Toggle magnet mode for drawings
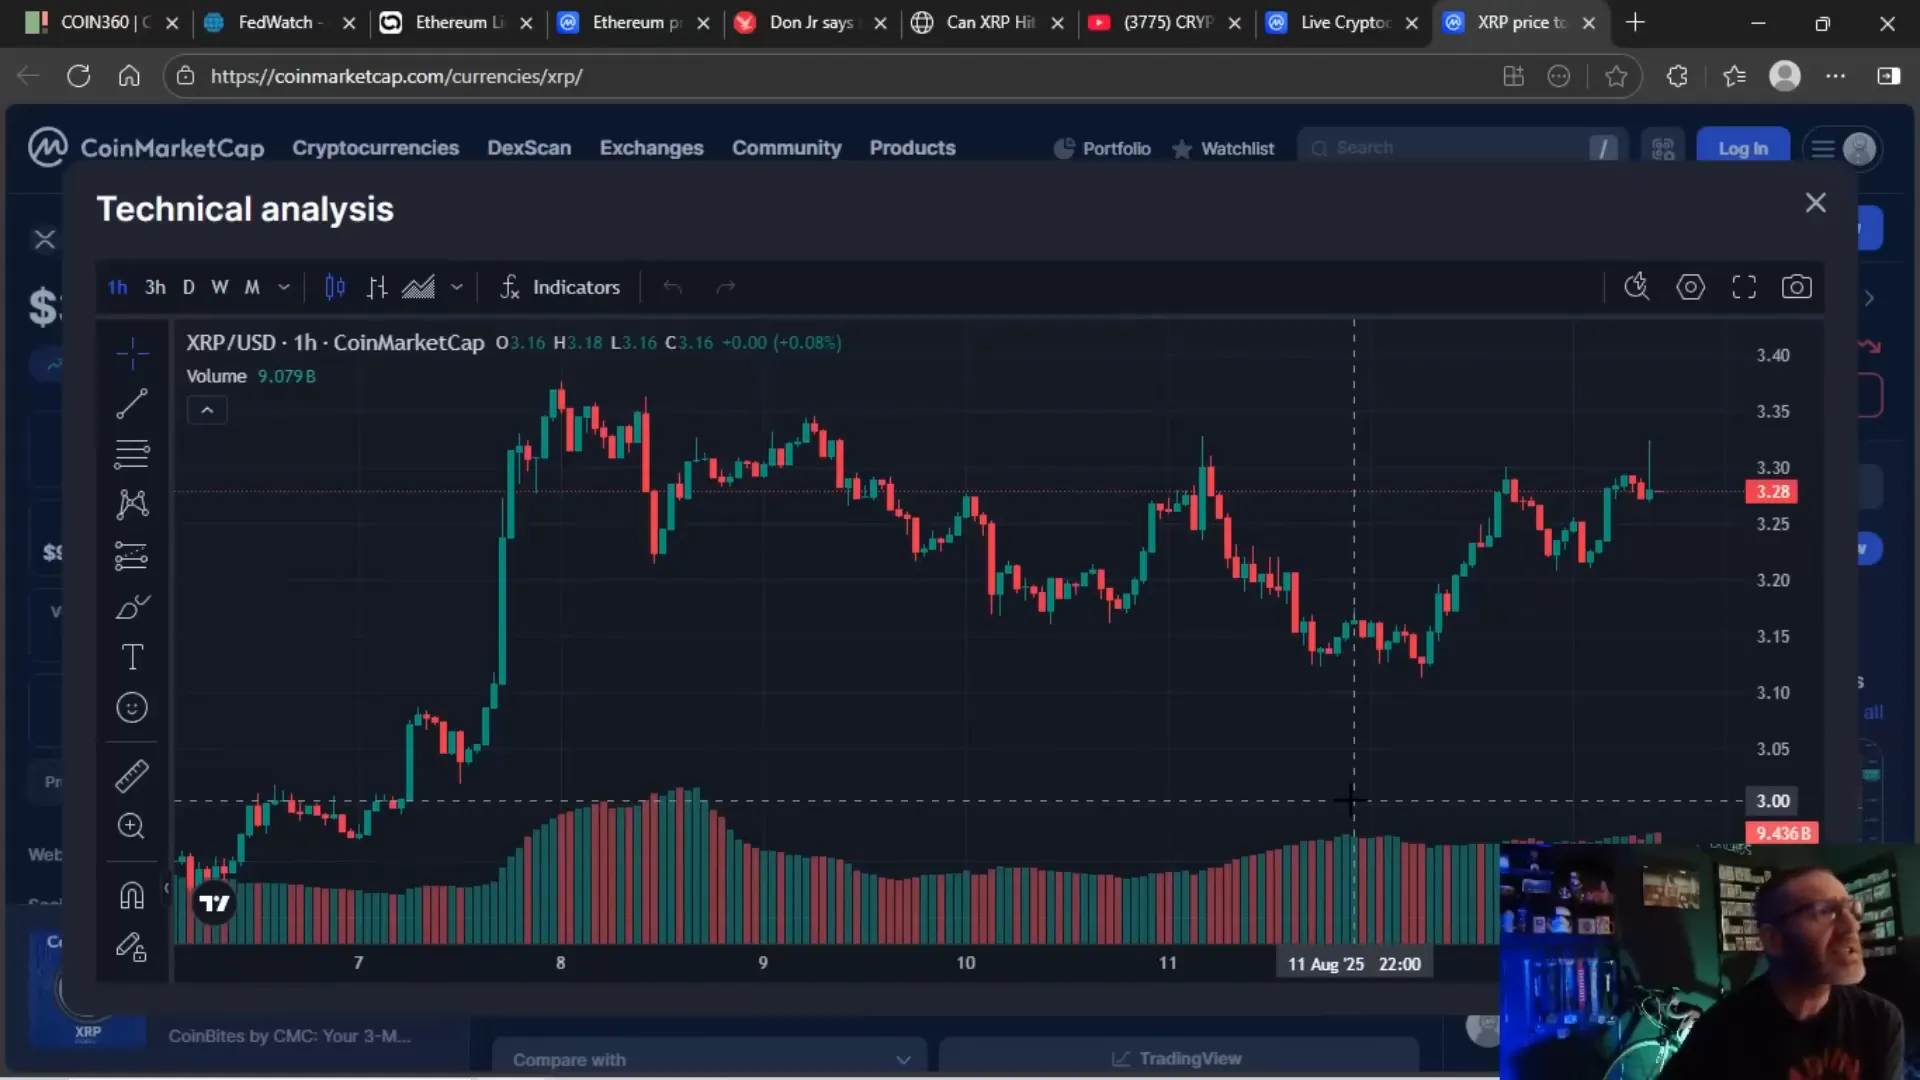 tap(132, 895)
